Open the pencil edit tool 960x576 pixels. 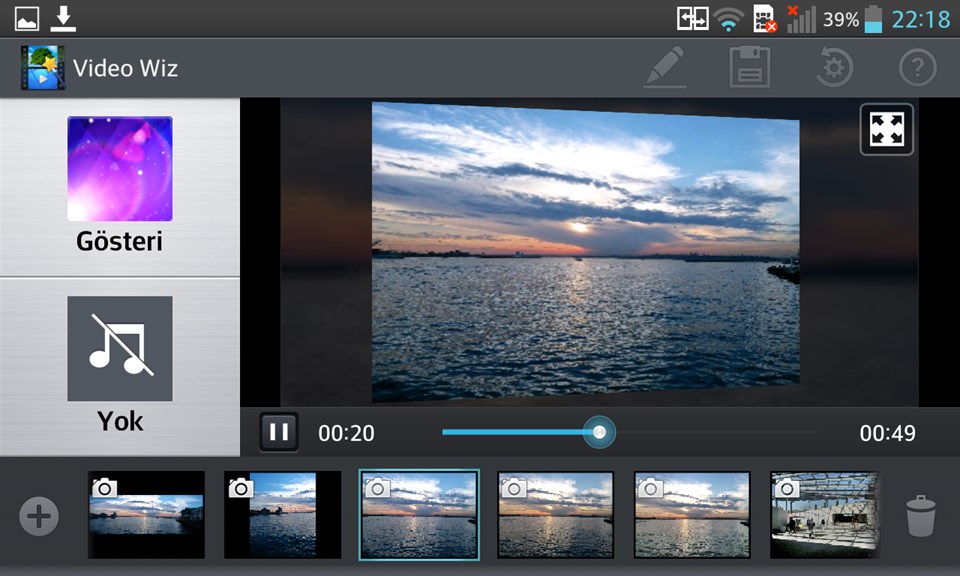point(665,67)
